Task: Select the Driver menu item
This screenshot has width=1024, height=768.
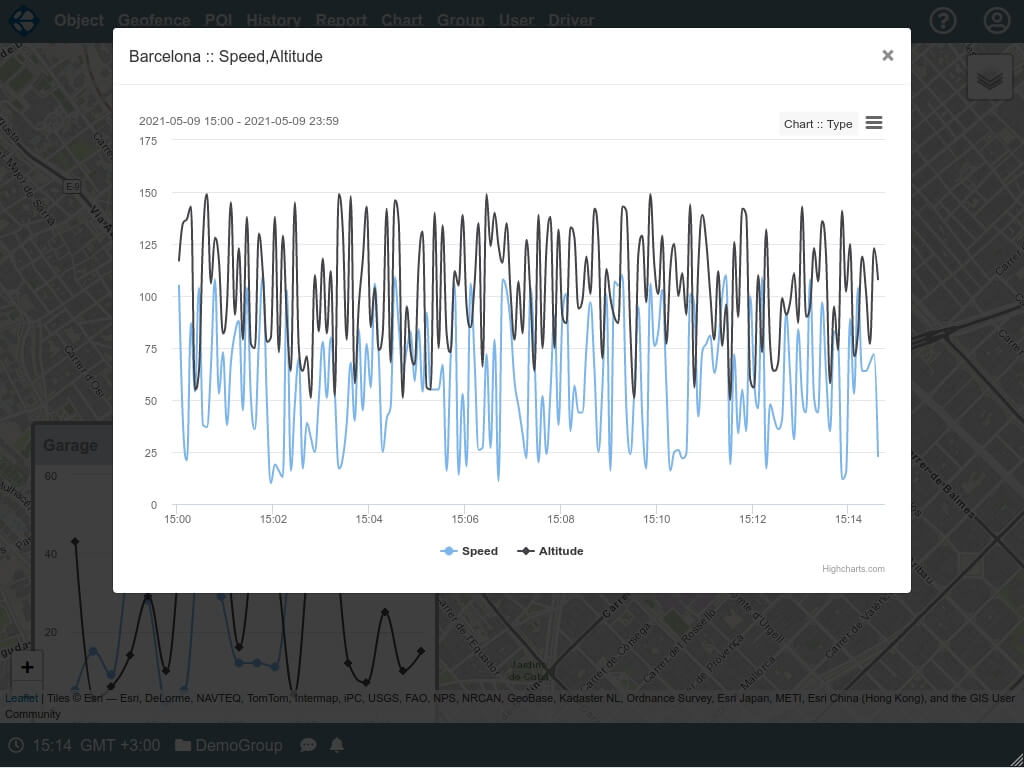Action: pos(571,20)
